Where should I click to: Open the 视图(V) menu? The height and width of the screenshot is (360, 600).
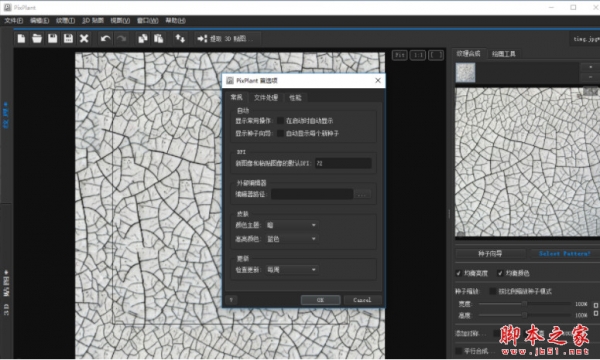point(120,21)
